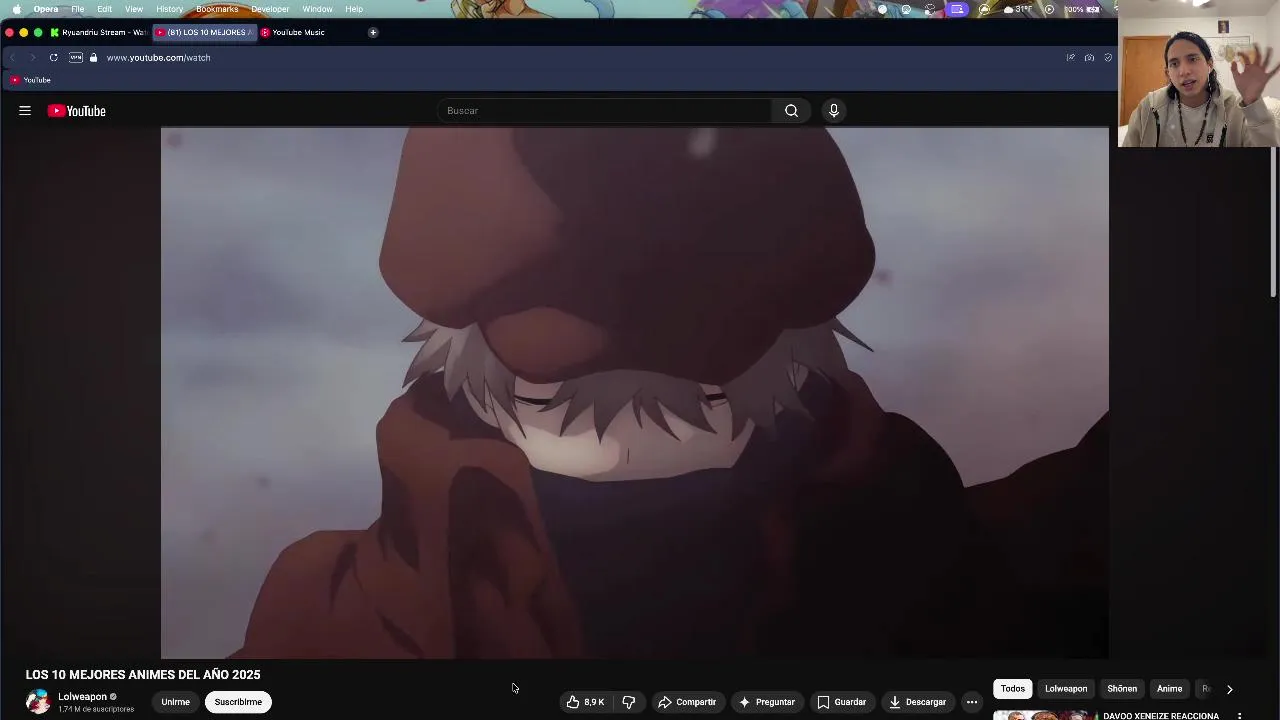The image size is (1280, 720).
Task: Click the Suscribirme subscribe button
Action: pos(238,702)
